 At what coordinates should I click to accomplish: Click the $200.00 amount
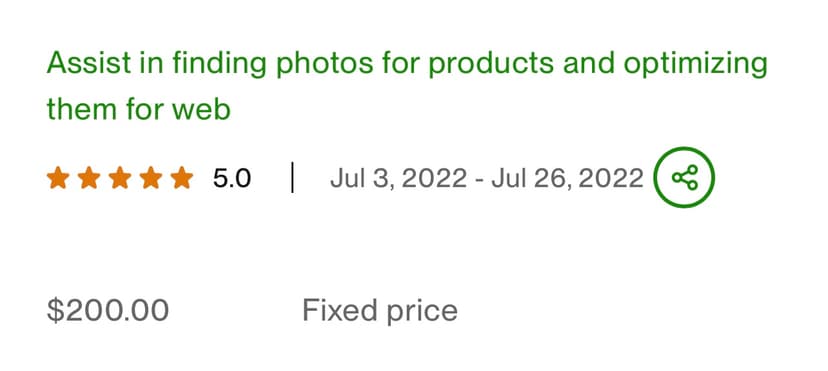click(108, 310)
